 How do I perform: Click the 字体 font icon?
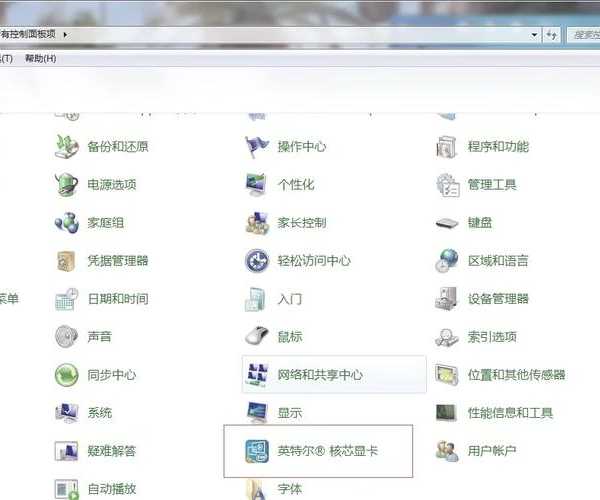tap(256, 490)
